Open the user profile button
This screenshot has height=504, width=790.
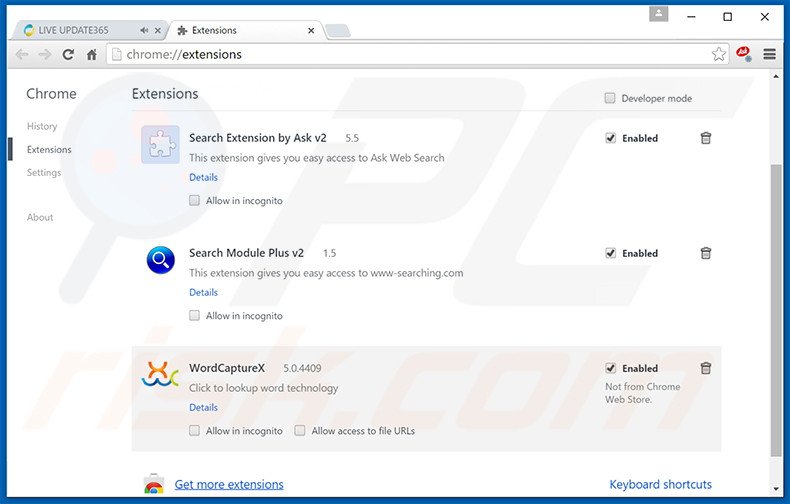(x=659, y=14)
